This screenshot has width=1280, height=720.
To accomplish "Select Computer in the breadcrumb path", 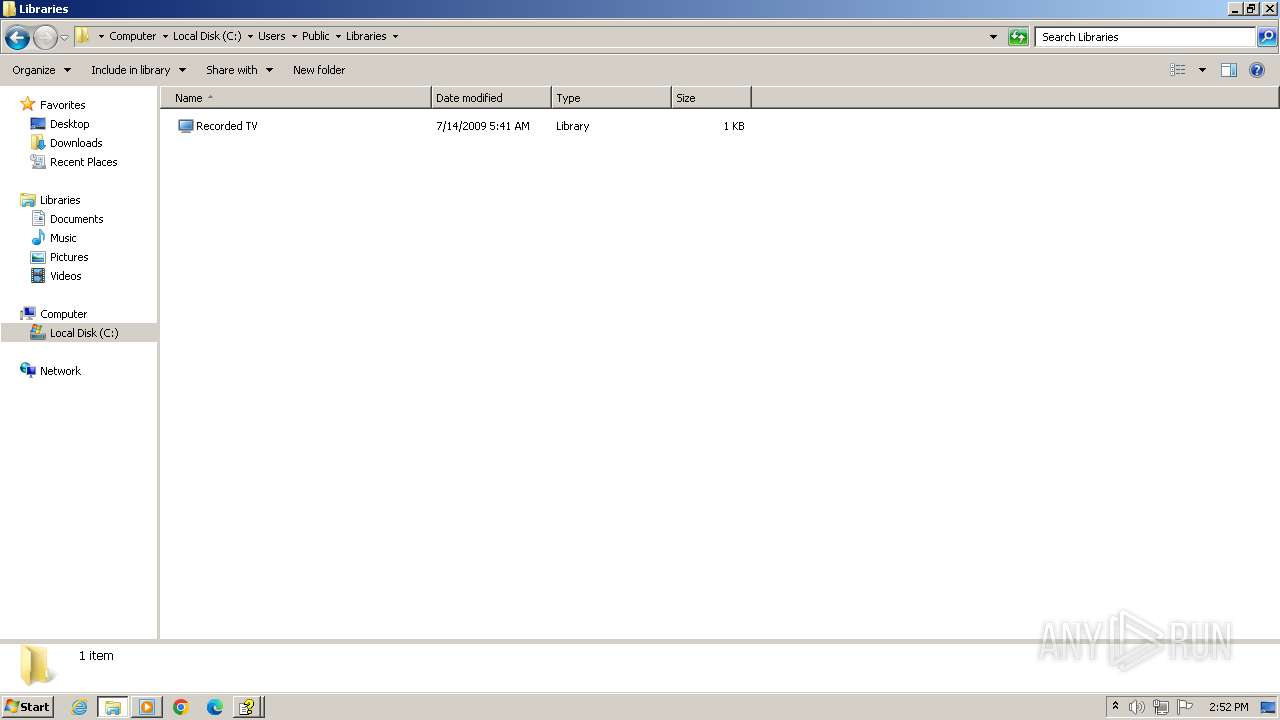I will (132, 36).
